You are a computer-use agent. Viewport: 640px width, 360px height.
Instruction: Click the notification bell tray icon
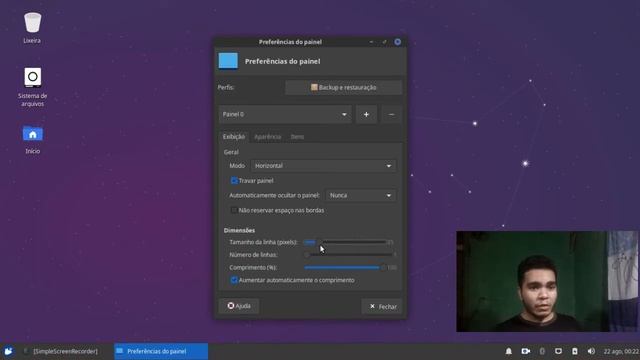coord(509,351)
